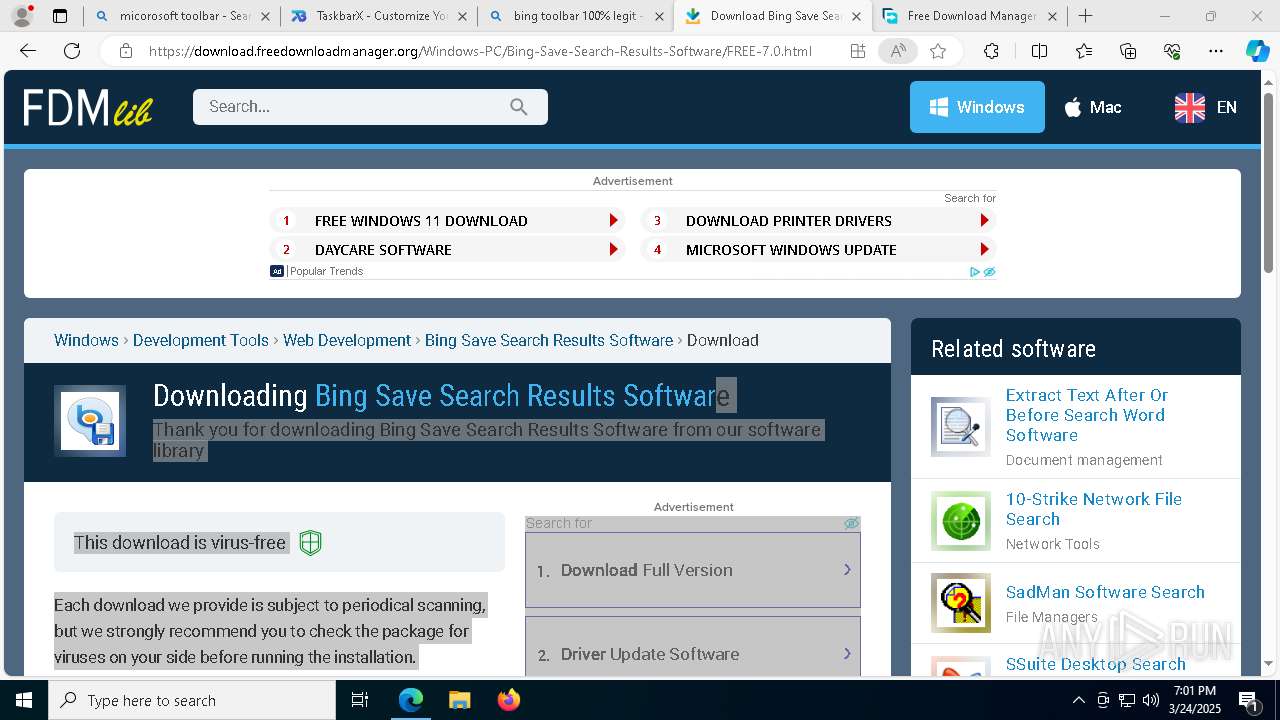The height and width of the screenshot is (720, 1280).
Task: Click the FDM Search input field
Action: 370,107
